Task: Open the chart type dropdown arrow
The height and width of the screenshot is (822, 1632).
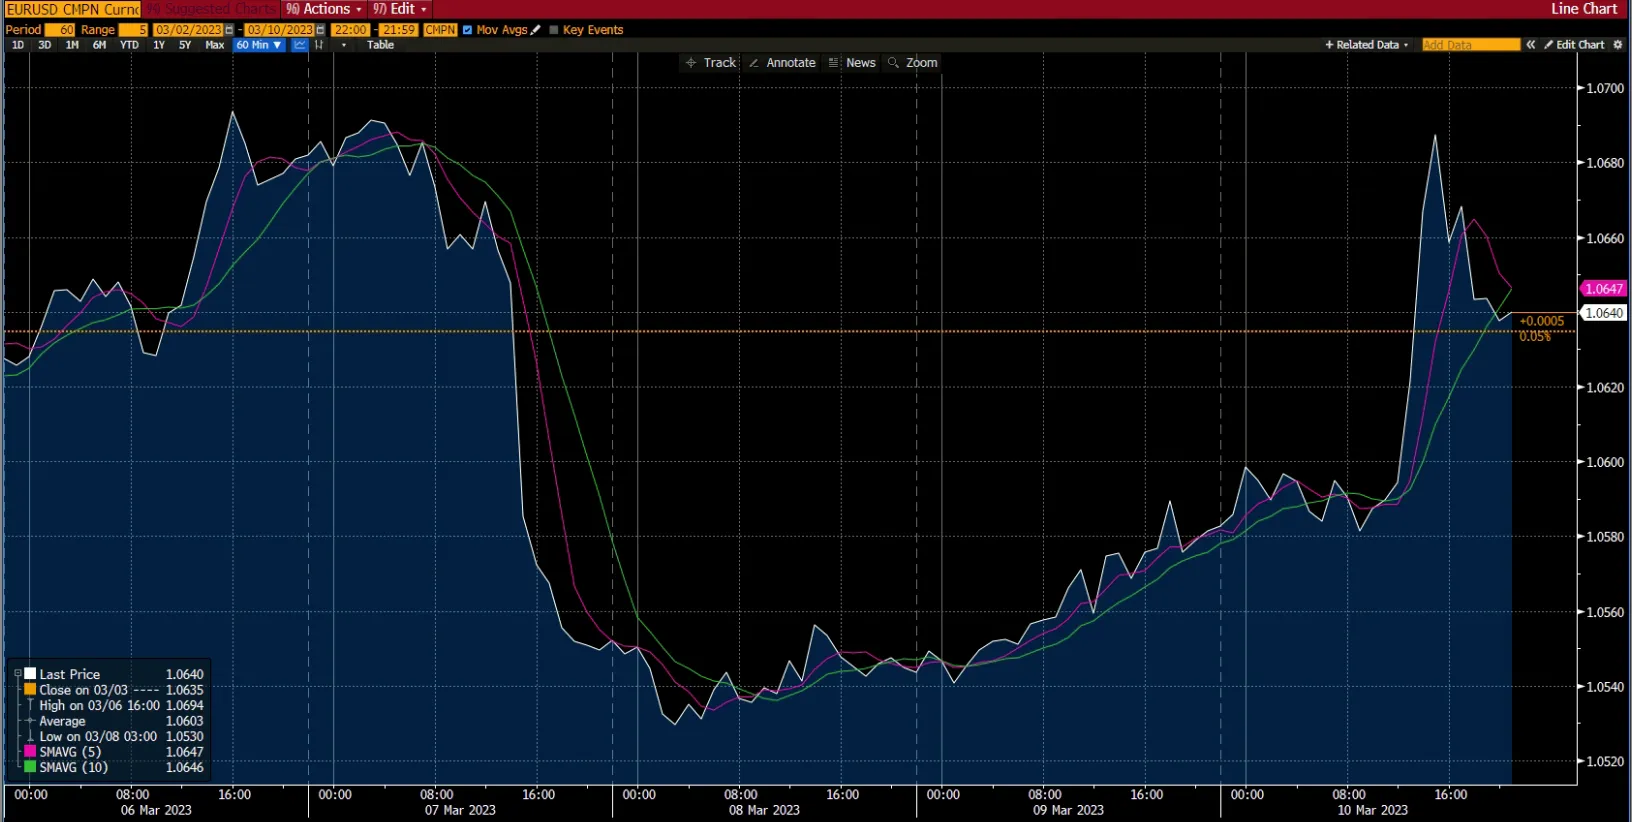Action: [x=344, y=45]
